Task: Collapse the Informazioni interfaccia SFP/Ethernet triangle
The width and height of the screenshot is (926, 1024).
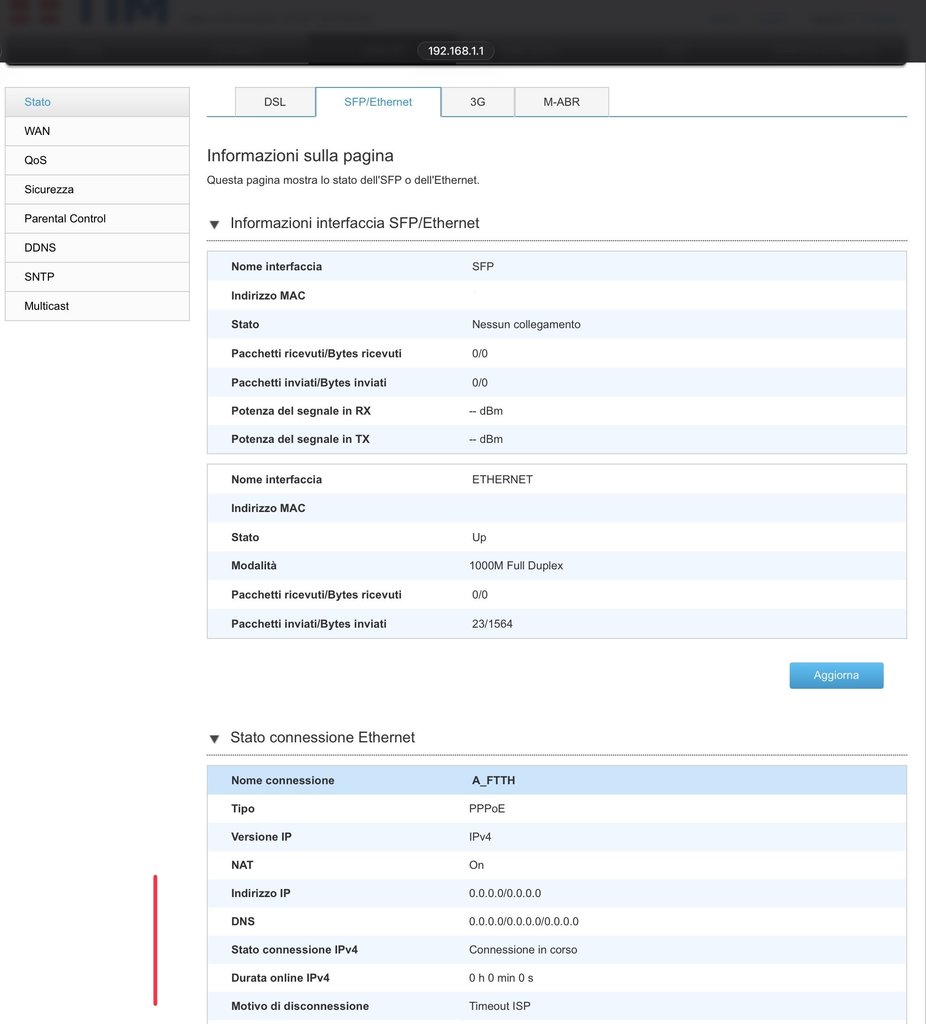Action: [214, 225]
